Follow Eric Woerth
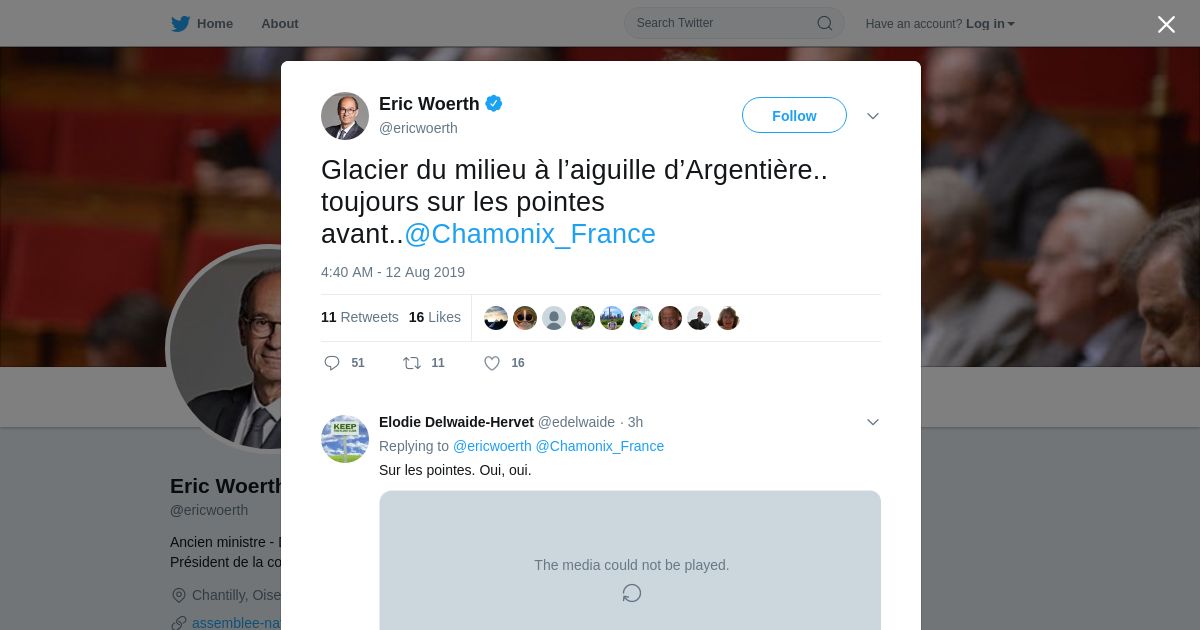This screenshot has height=630, width=1200. 794,115
